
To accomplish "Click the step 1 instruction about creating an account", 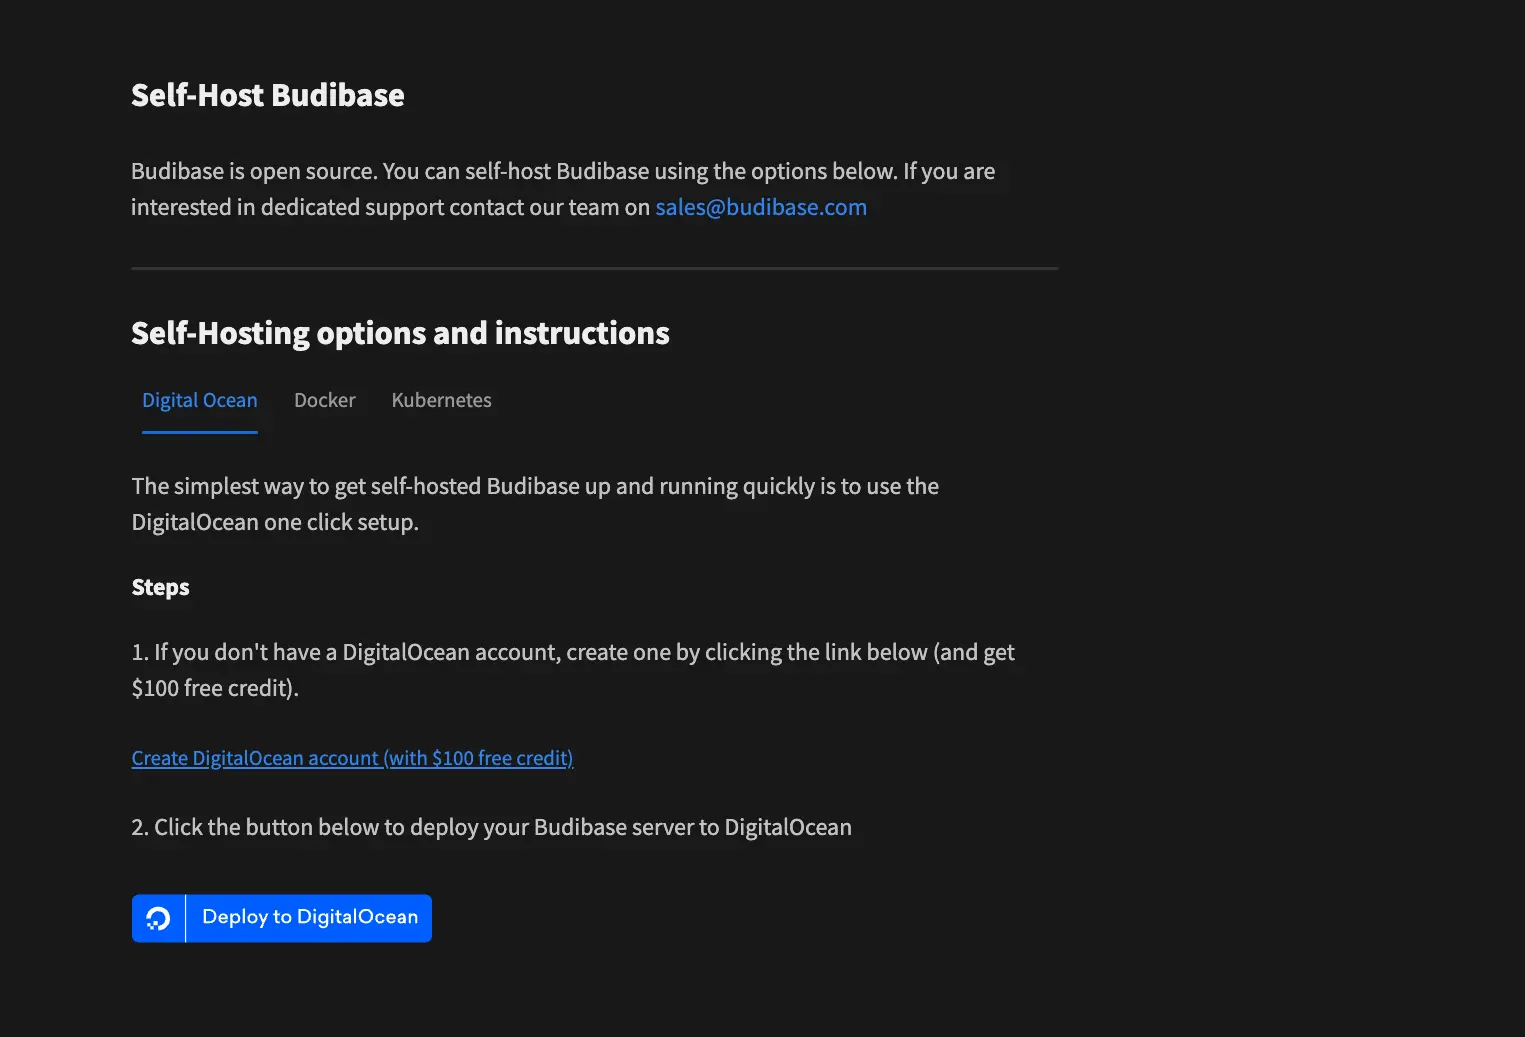I will coord(572,652).
